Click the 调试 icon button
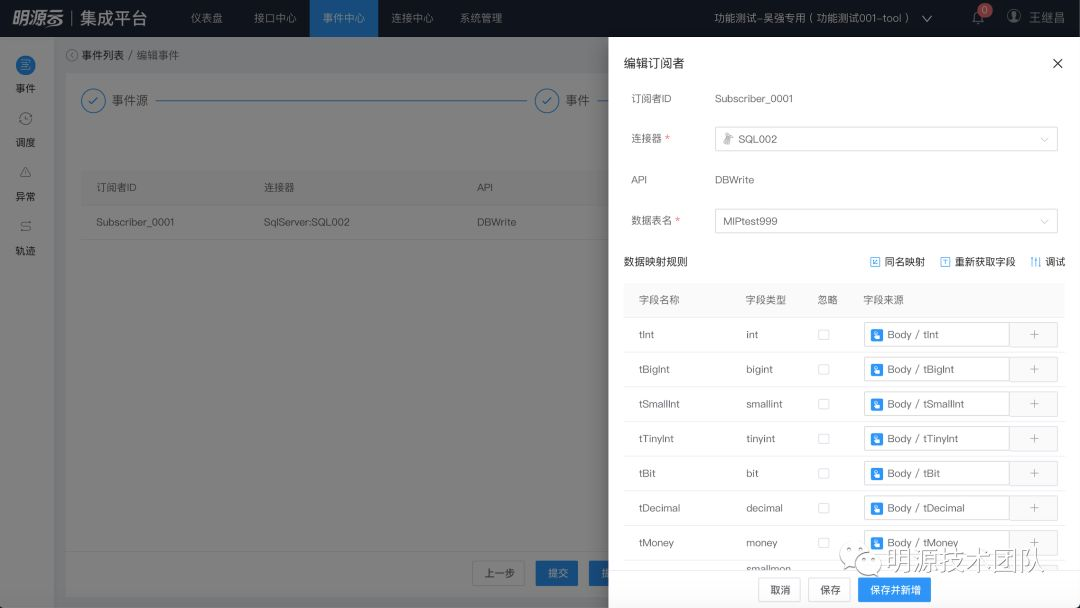1080x608 pixels. [1035, 262]
